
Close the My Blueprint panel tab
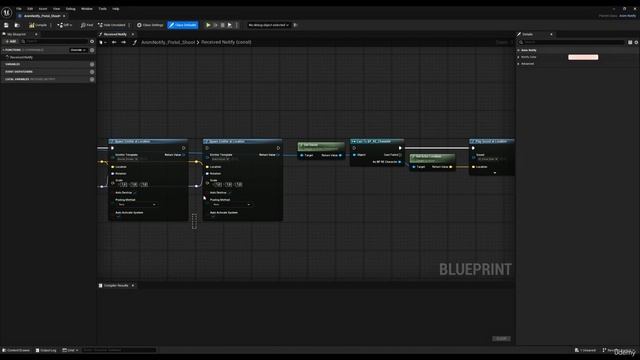pyautogui.click(x=36, y=34)
